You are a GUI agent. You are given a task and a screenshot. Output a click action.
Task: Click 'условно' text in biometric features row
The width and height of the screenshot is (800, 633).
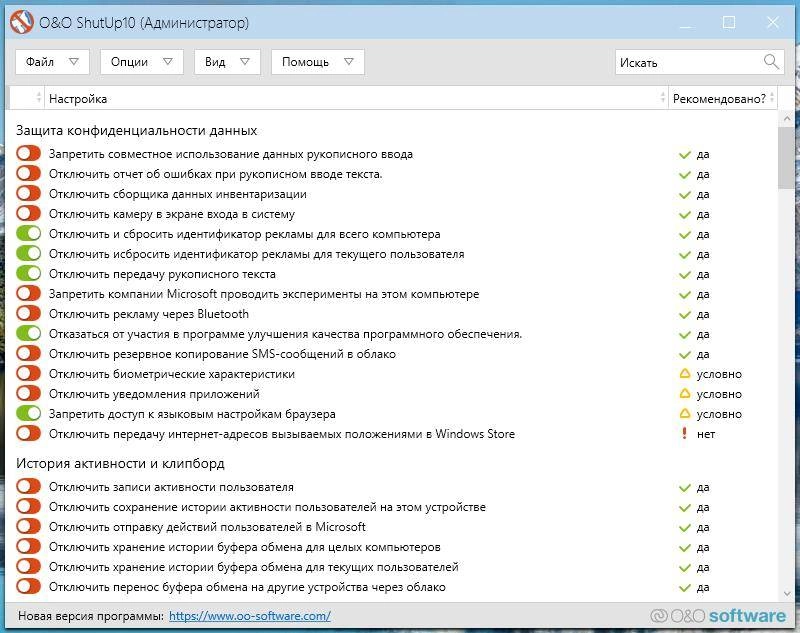tap(719, 374)
